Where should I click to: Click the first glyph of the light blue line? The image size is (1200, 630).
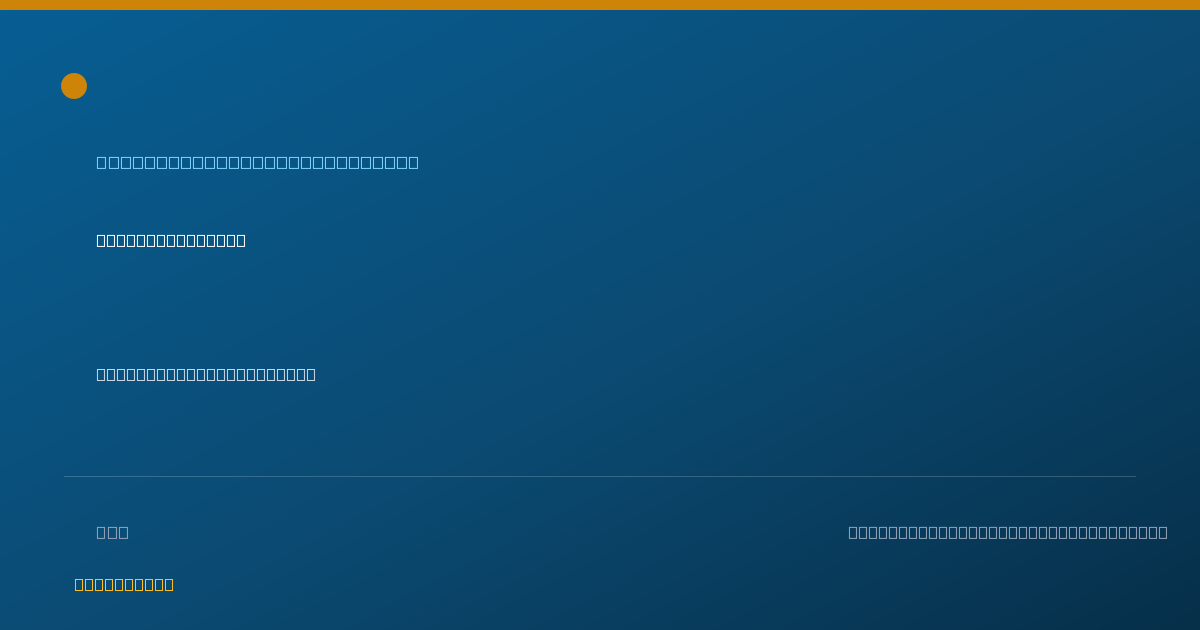pos(102,162)
